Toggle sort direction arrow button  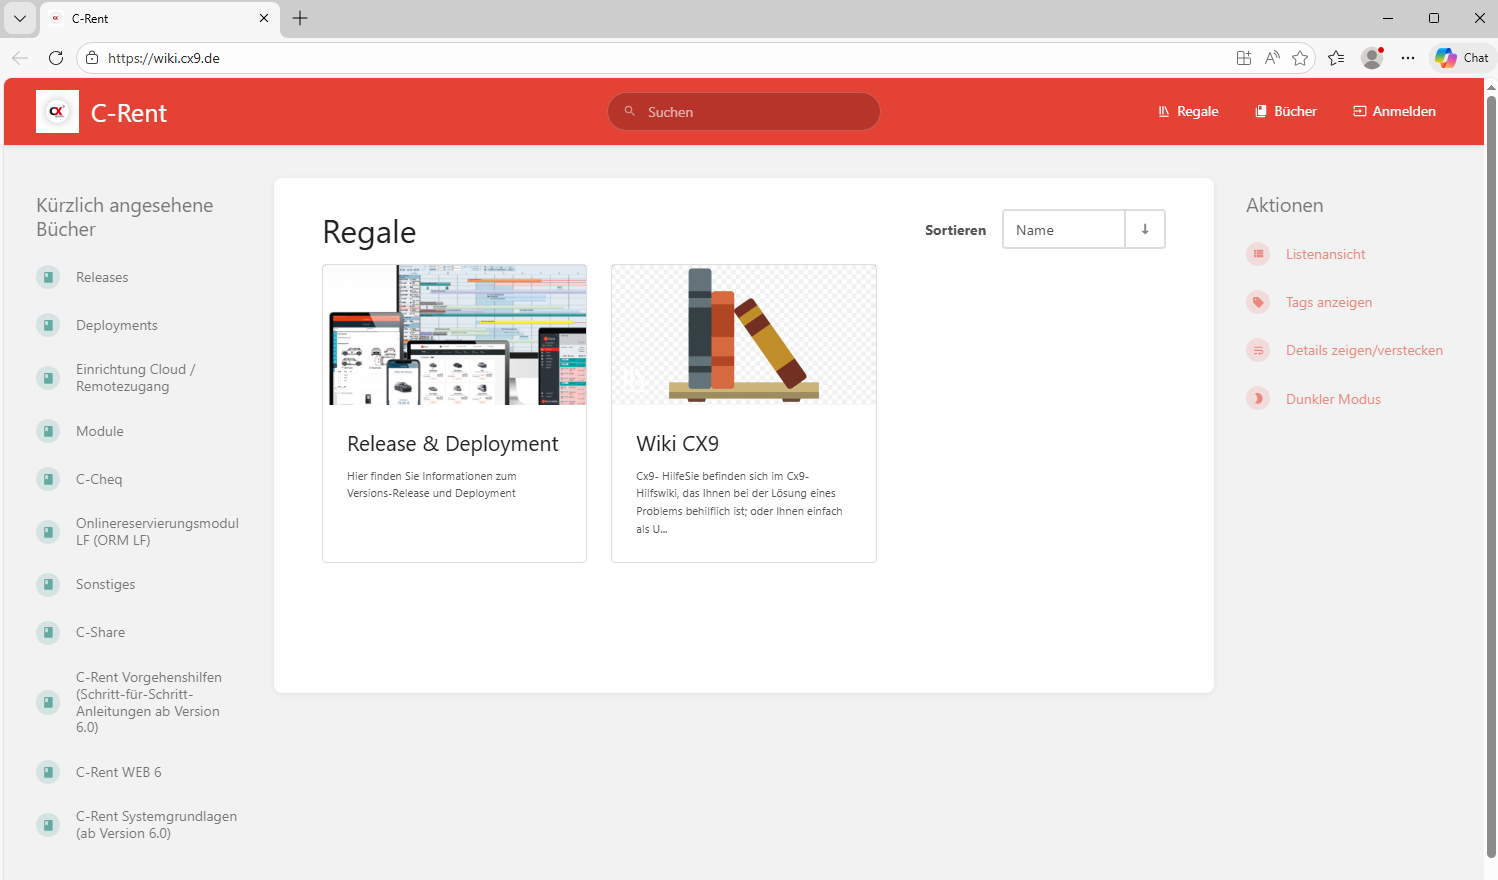pyautogui.click(x=1145, y=229)
